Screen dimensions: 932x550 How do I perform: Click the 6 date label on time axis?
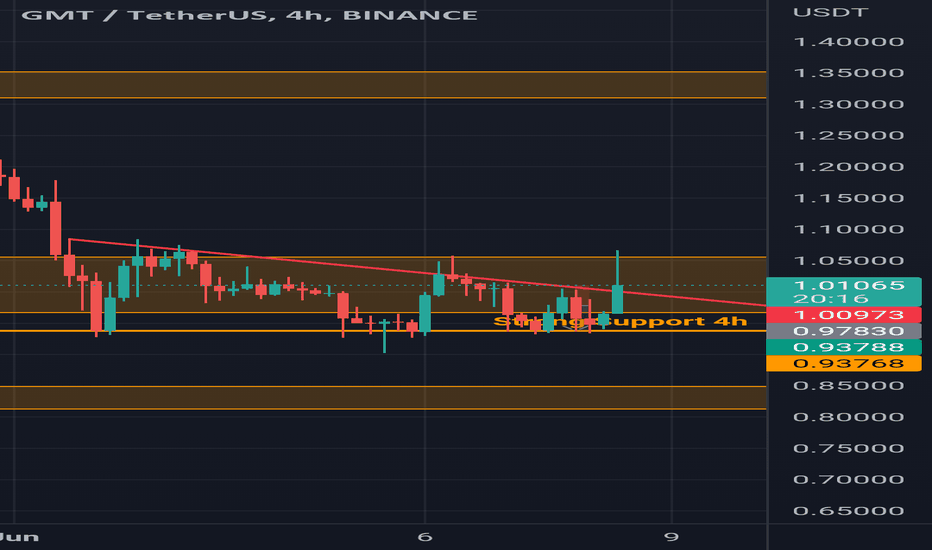coord(424,537)
